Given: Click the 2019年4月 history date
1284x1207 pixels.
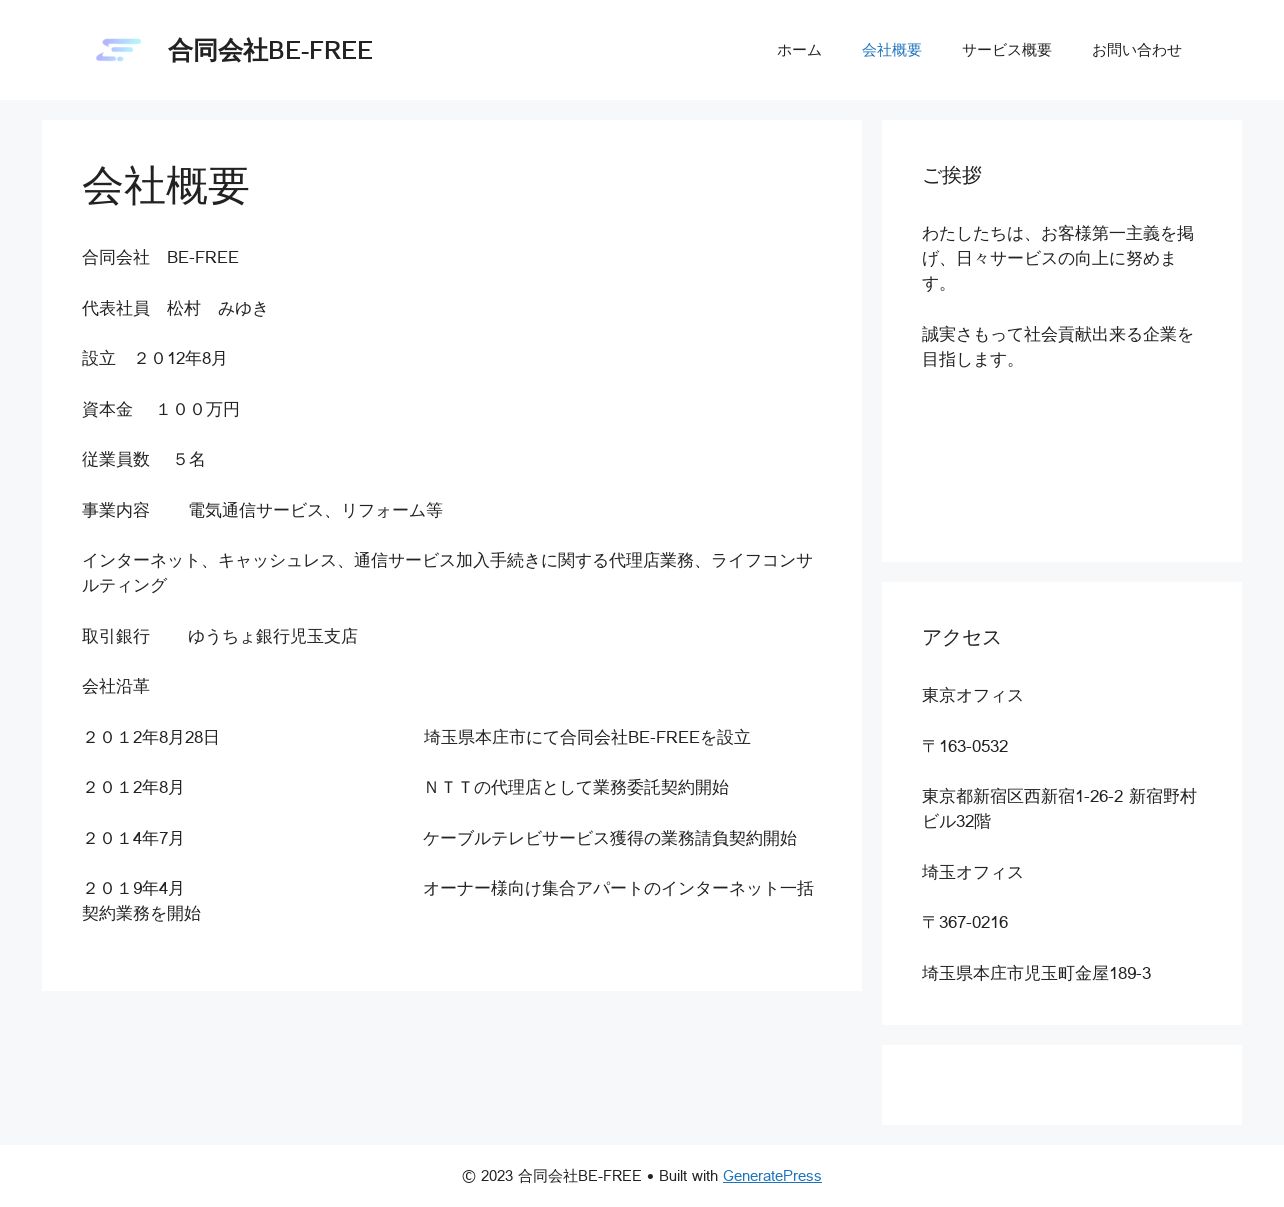Looking at the screenshot, I should [x=133, y=888].
